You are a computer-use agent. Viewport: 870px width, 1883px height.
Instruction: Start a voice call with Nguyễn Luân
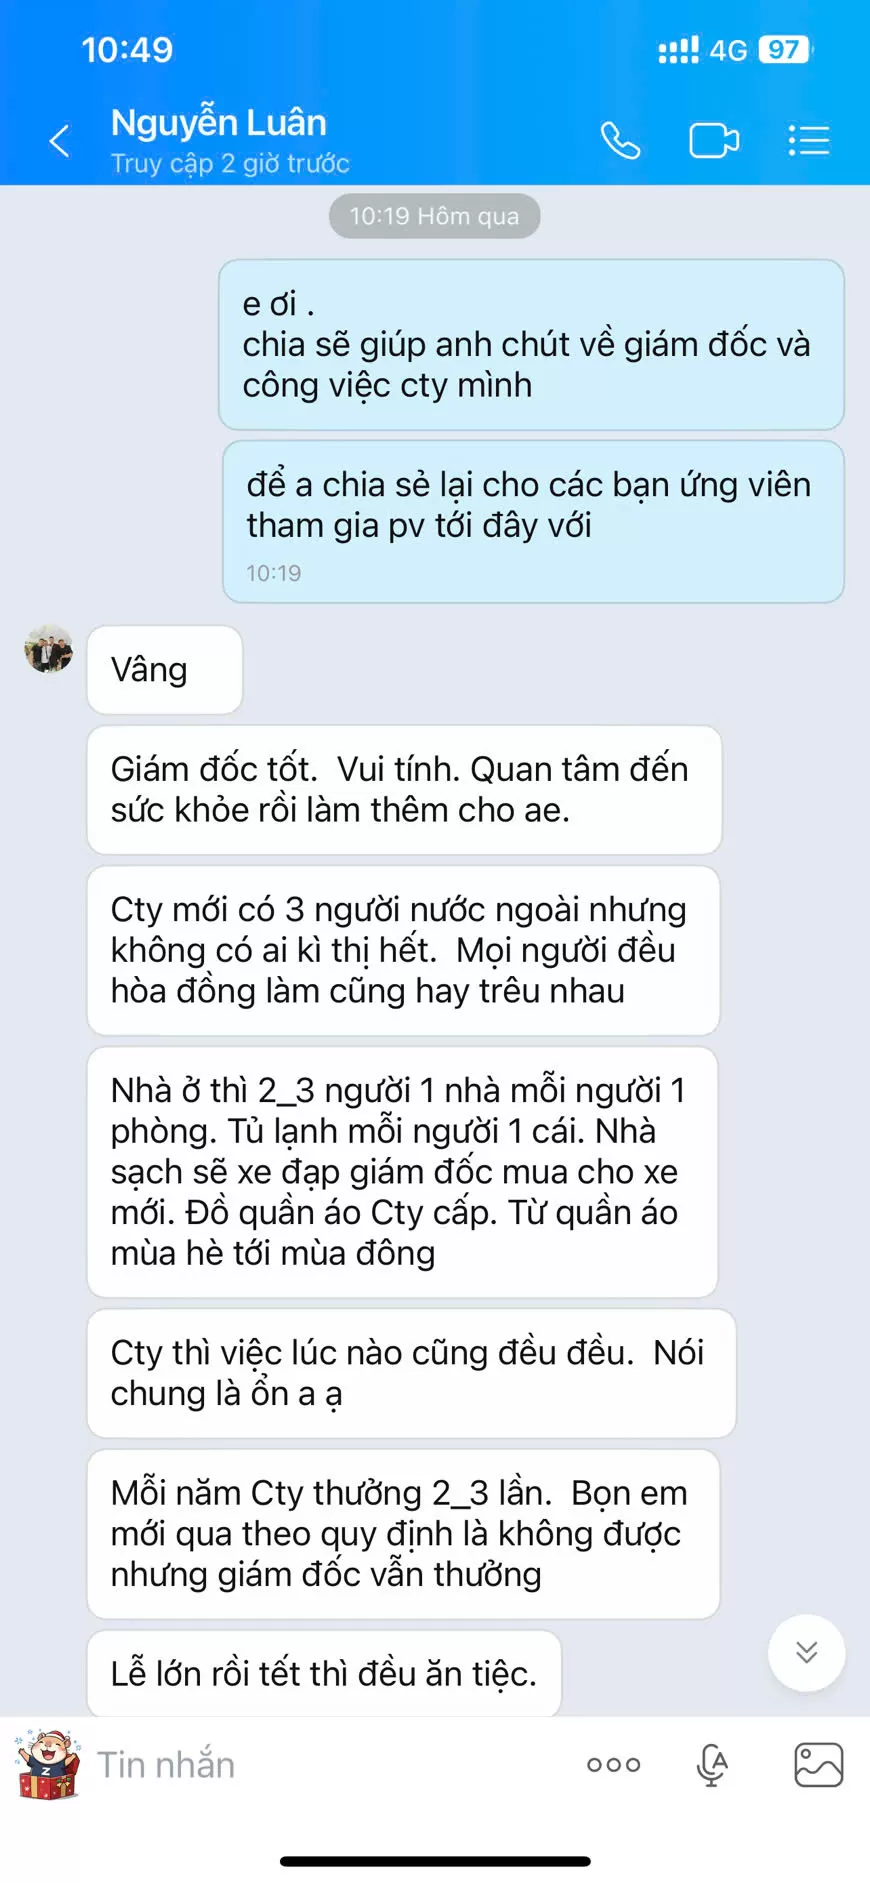tap(620, 141)
